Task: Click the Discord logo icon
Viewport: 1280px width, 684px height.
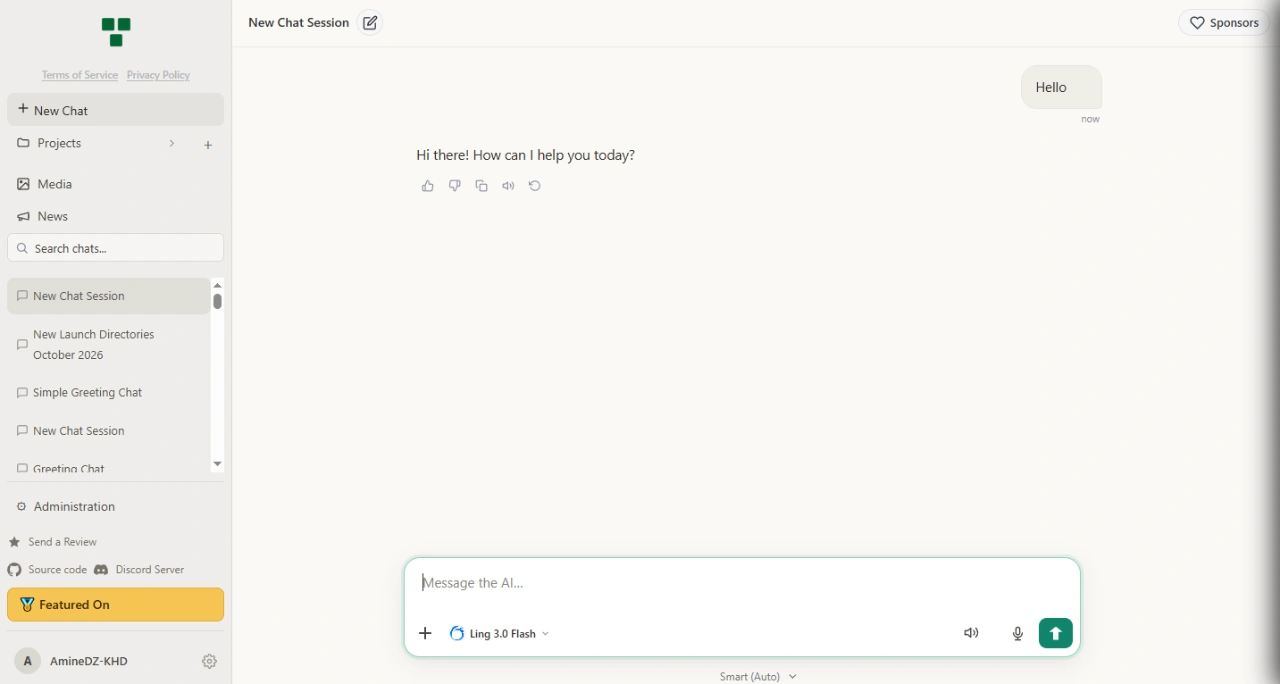Action: coord(101,570)
